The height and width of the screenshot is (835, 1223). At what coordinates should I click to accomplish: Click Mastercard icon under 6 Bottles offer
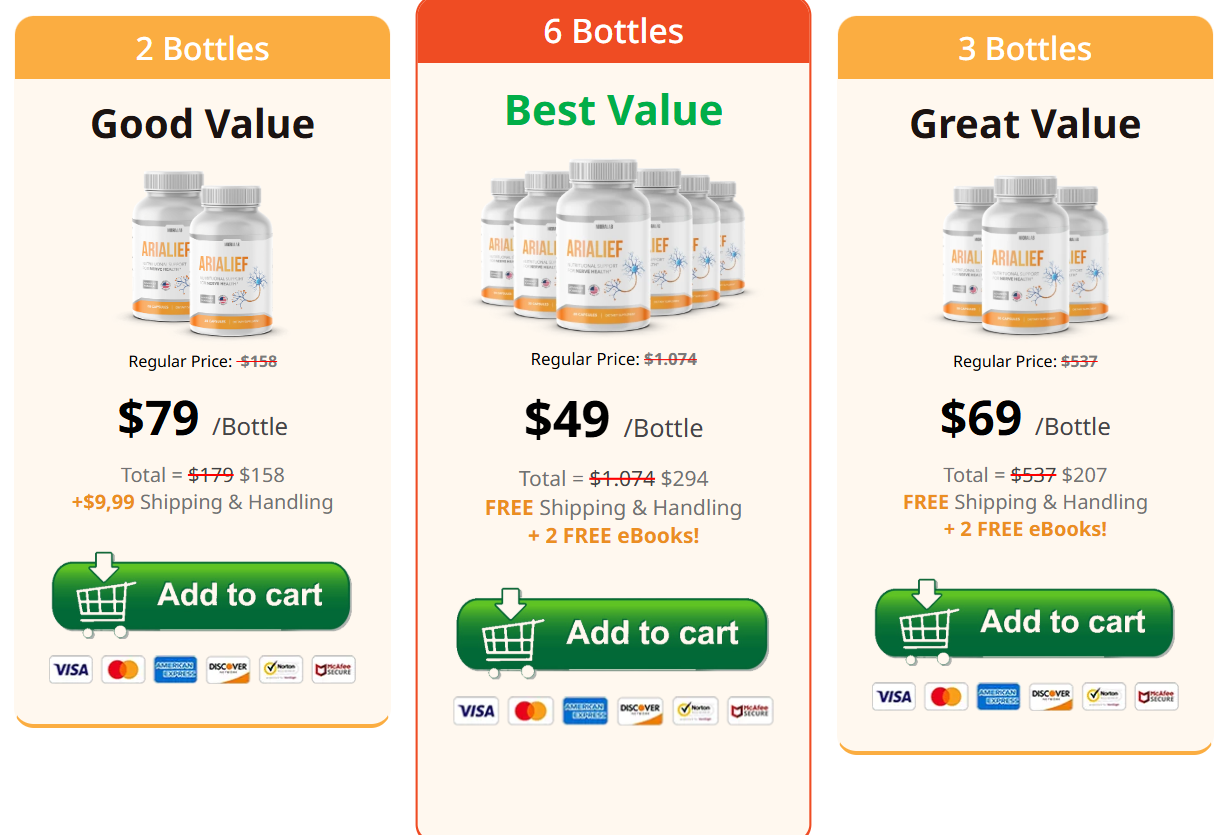point(531,711)
